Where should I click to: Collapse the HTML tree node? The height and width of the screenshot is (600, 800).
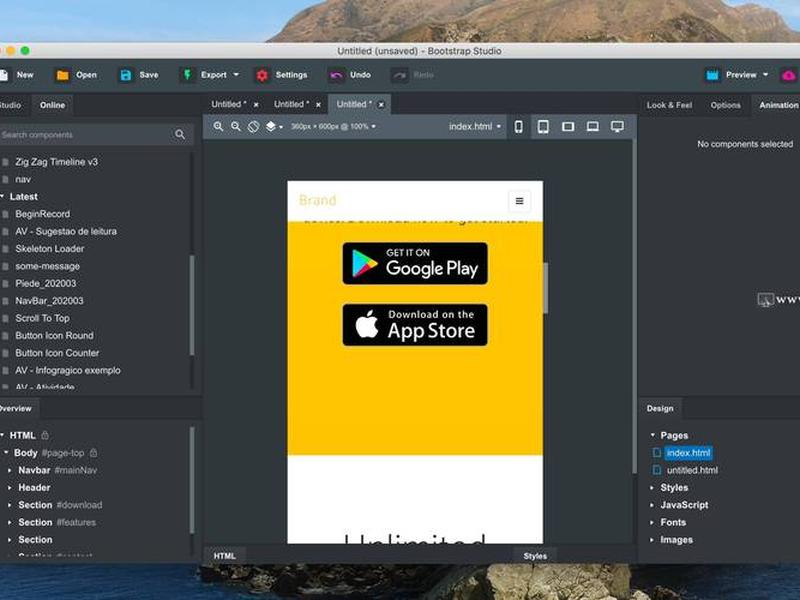coord(3,435)
